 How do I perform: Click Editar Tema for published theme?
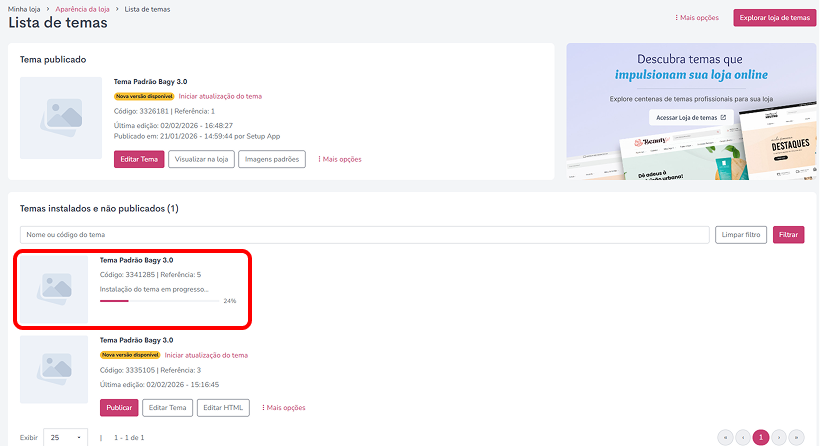click(139, 159)
